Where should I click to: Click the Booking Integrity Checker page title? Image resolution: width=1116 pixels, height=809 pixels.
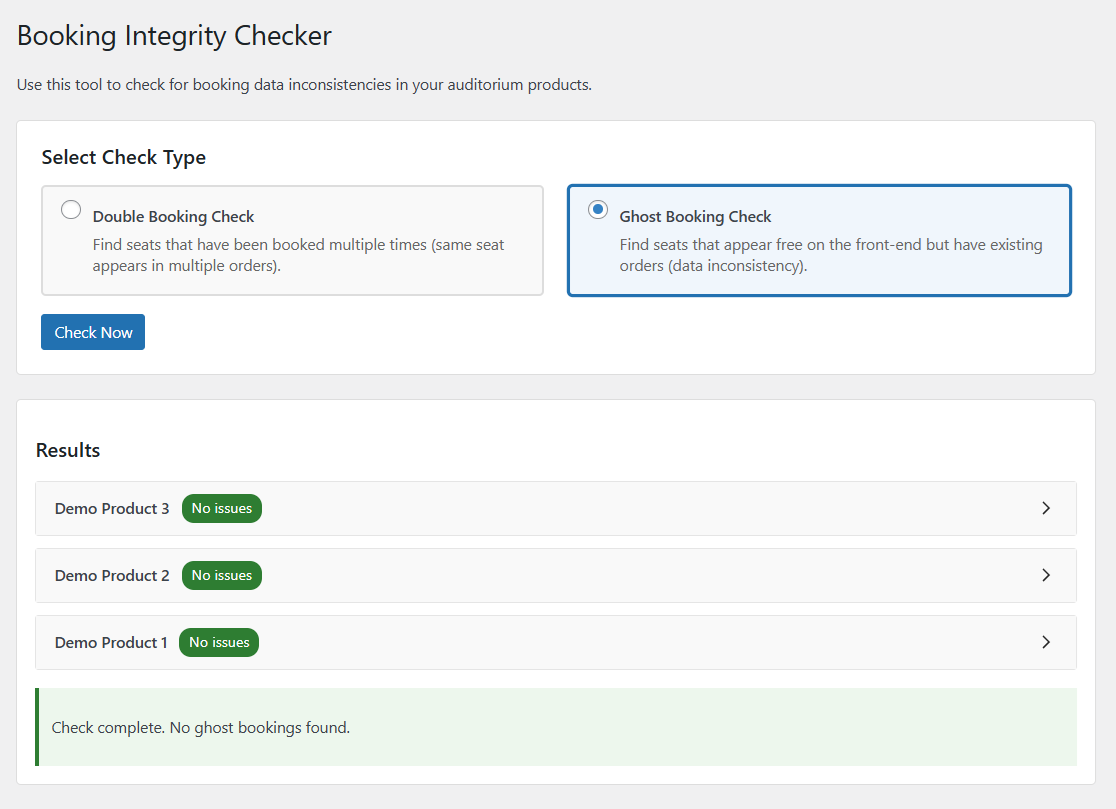click(x=174, y=36)
